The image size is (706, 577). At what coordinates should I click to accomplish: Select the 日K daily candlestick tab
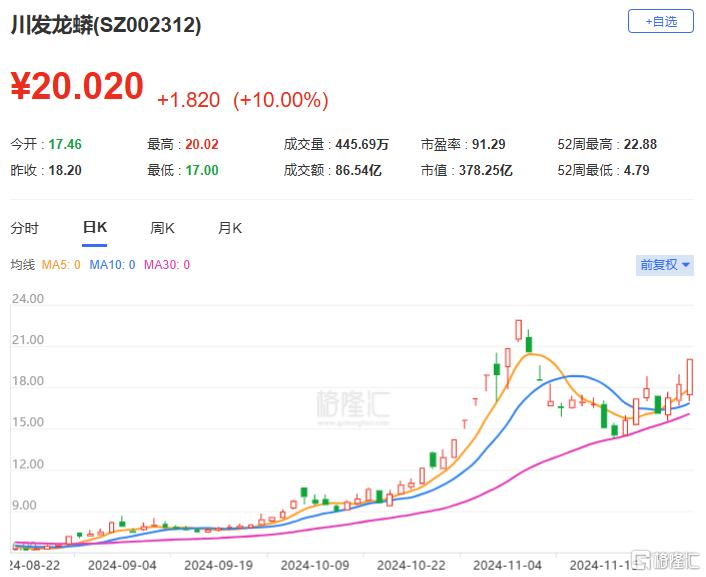click(95, 227)
